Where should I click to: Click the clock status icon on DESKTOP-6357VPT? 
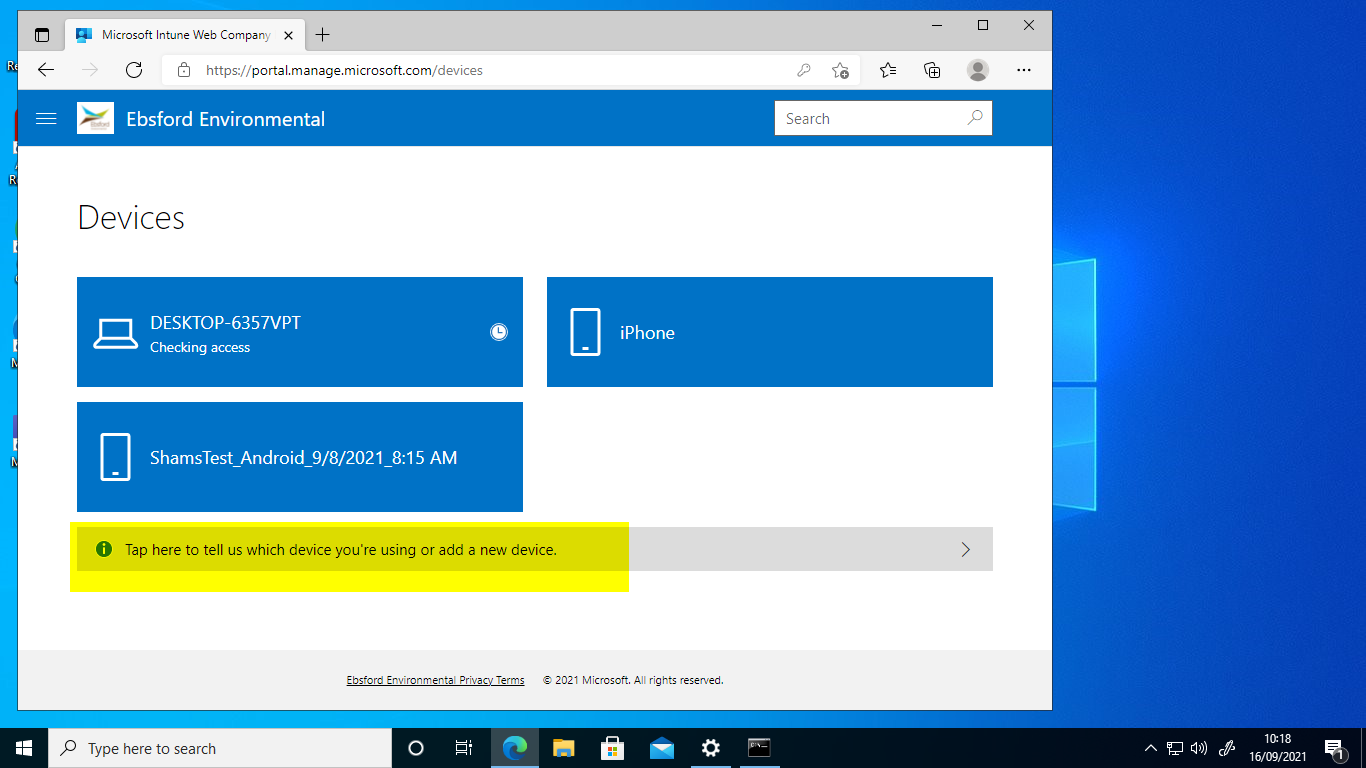(x=499, y=332)
